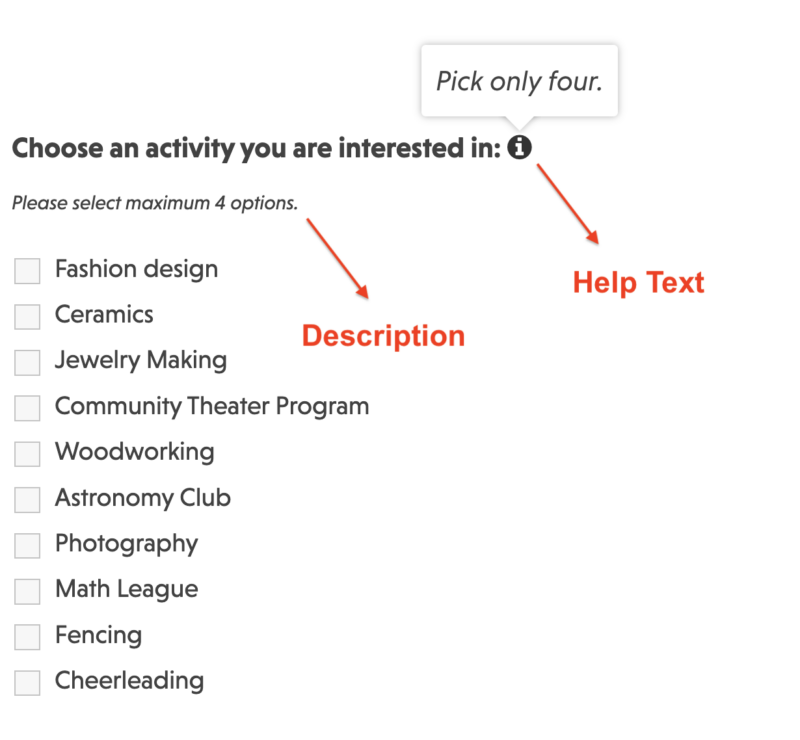Select the Photography activity
800x740 pixels.
(x=26, y=545)
